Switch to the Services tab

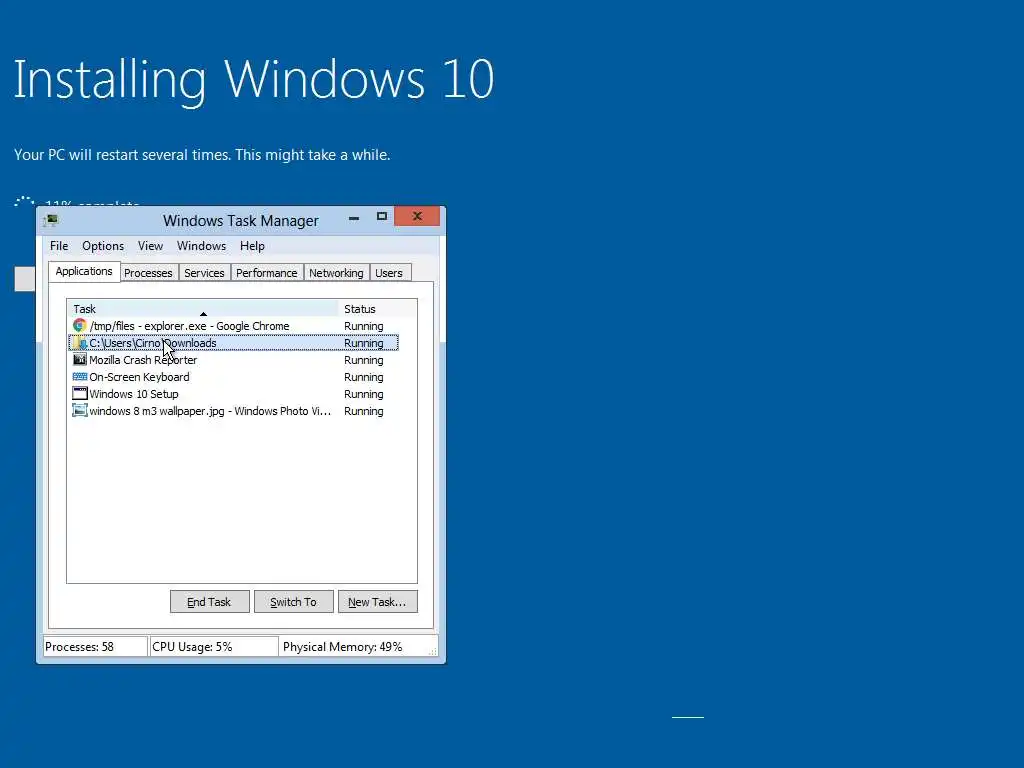click(x=204, y=273)
